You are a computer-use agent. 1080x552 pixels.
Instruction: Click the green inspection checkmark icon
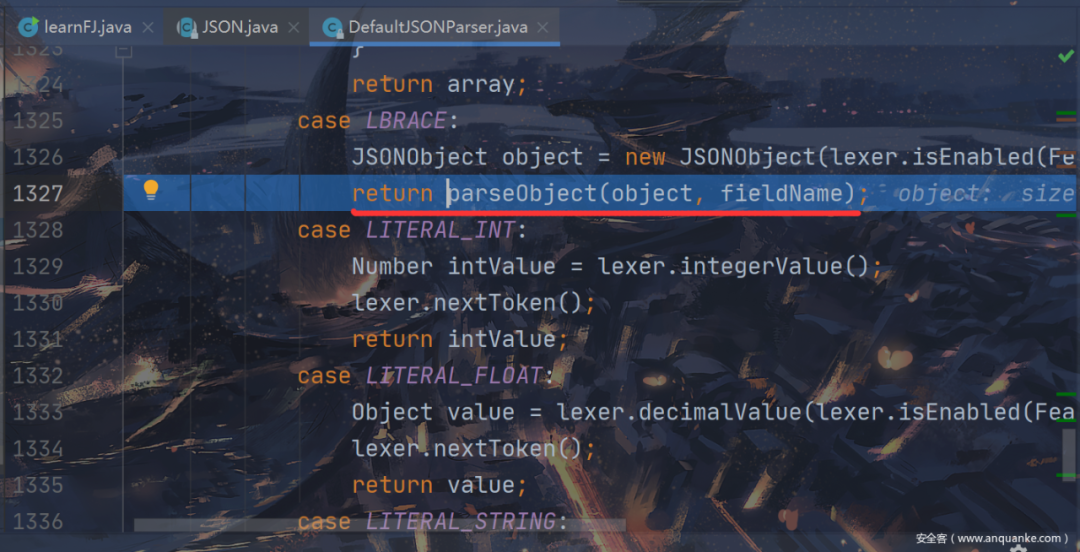point(1066,57)
